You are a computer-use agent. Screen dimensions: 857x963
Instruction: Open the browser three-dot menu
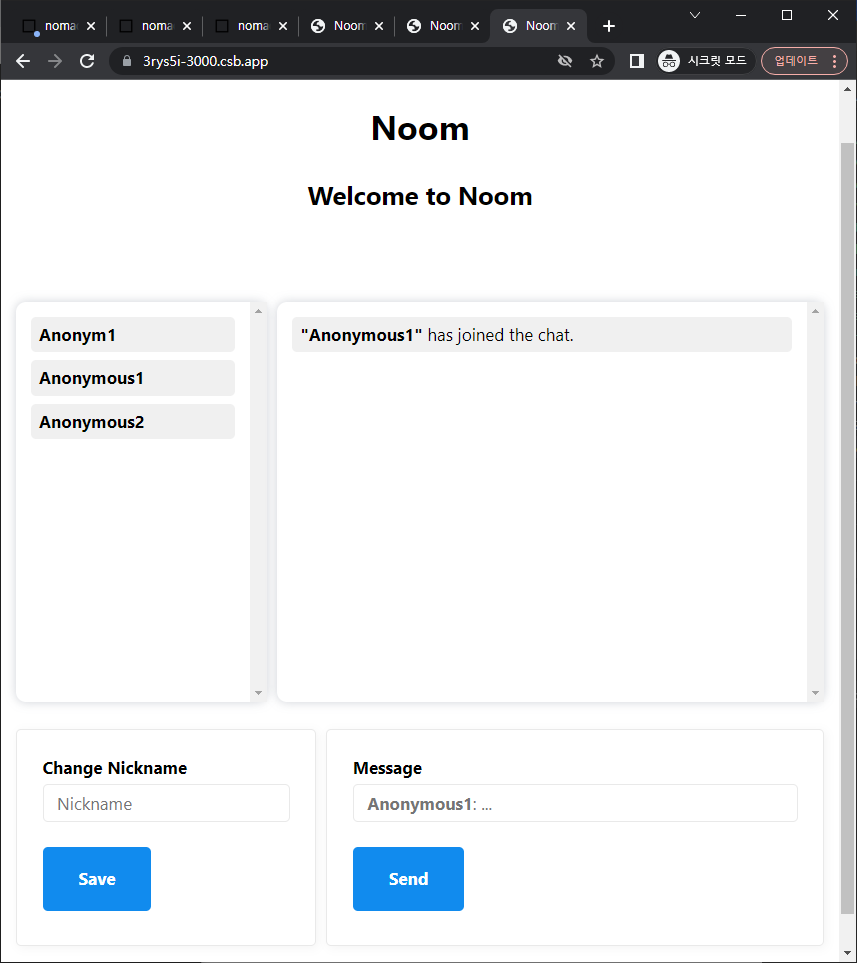(x=835, y=61)
